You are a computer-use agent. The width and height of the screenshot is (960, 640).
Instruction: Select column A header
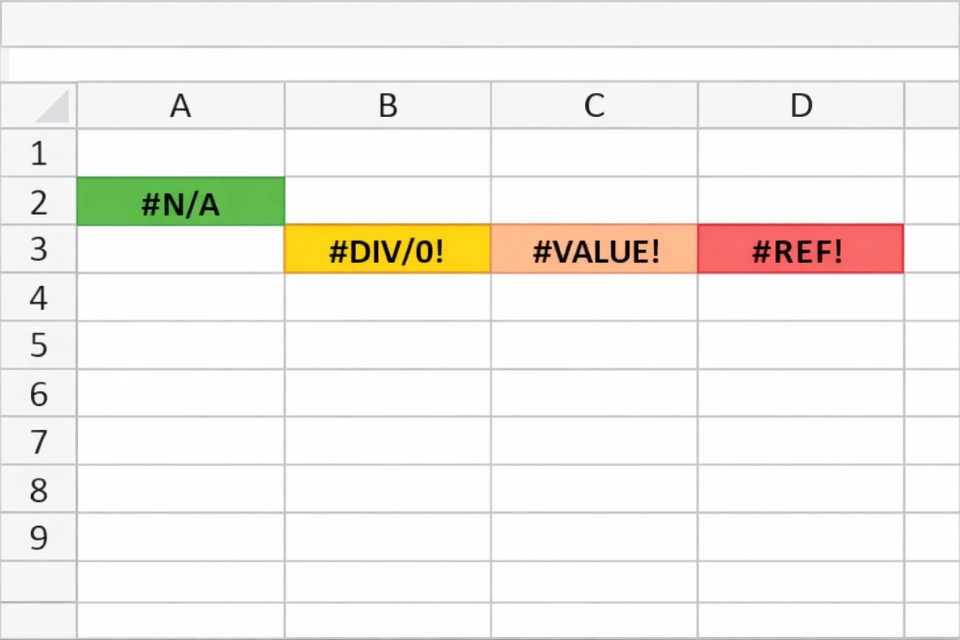pos(180,106)
